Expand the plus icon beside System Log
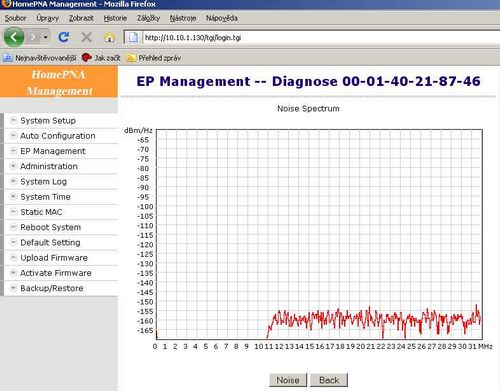This screenshot has height=391, width=500. [x=13, y=181]
